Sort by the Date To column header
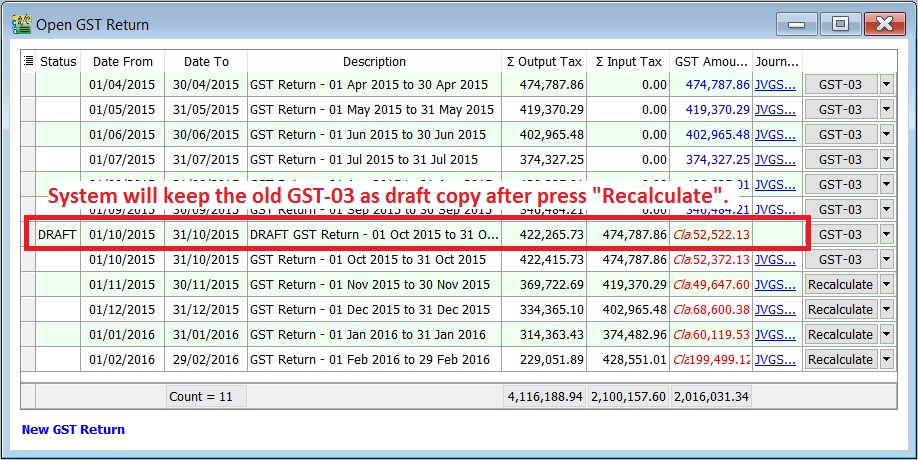This screenshot has width=918, height=460. [x=206, y=62]
